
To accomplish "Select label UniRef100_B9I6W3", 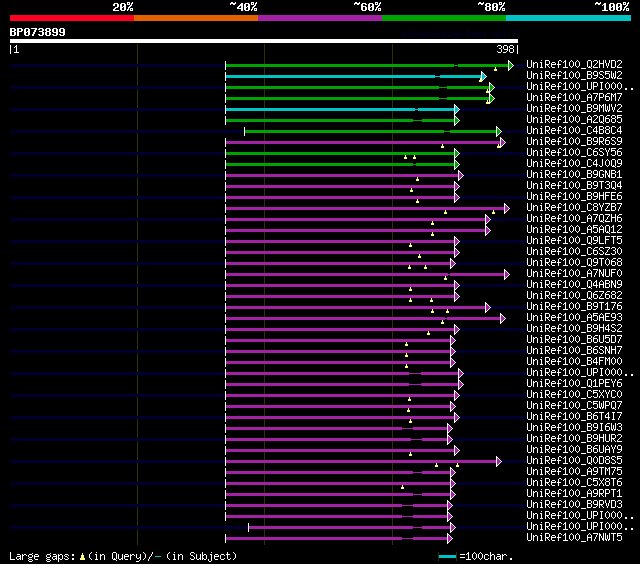I will [x=574, y=428].
